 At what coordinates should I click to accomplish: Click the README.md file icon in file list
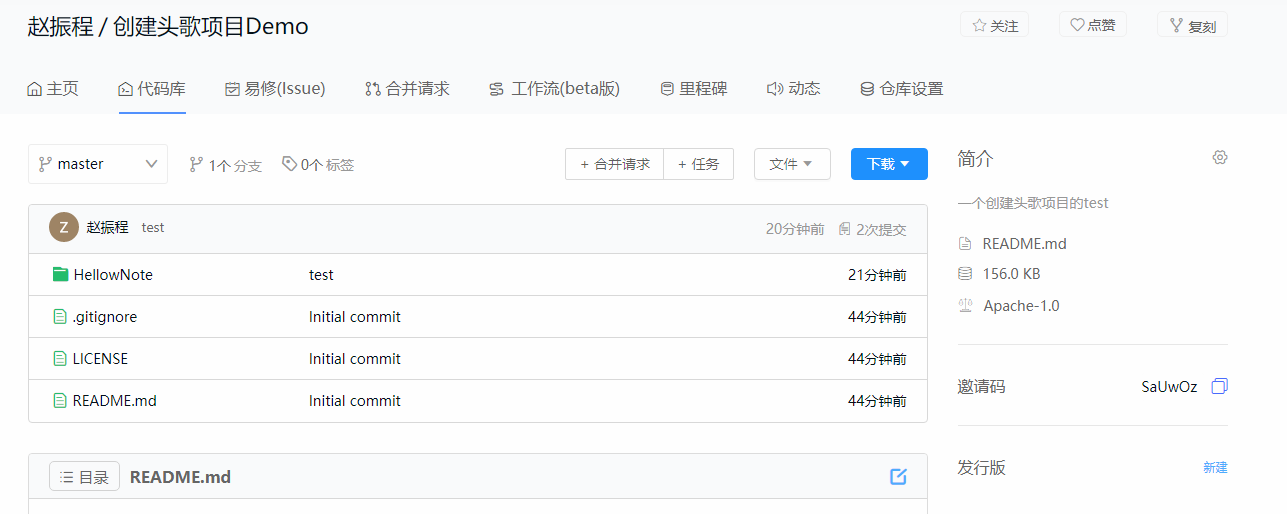pyautogui.click(x=60, y=400)
